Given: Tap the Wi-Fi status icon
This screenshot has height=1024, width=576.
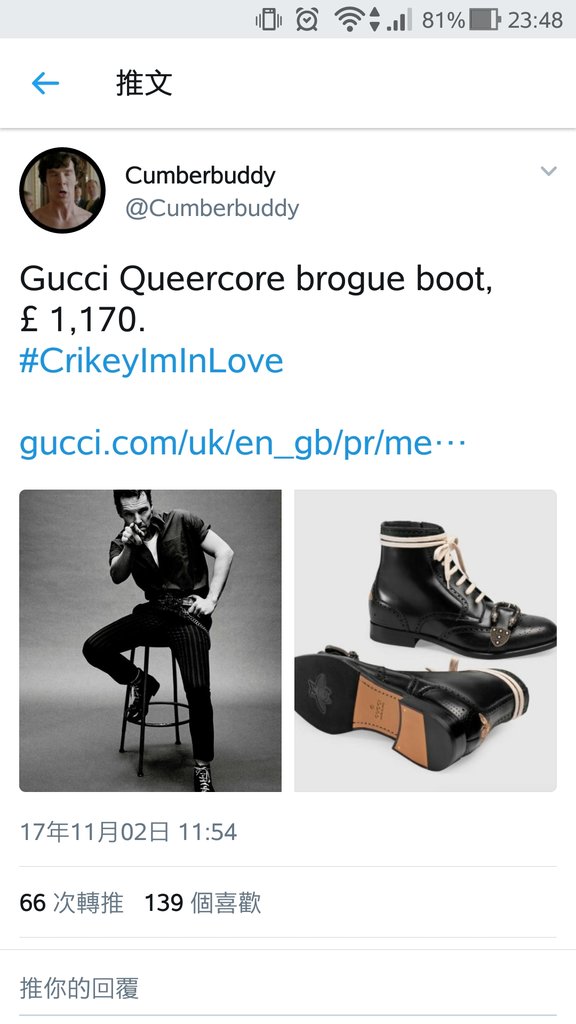Looking at the screenshot, I should (349, 20).
